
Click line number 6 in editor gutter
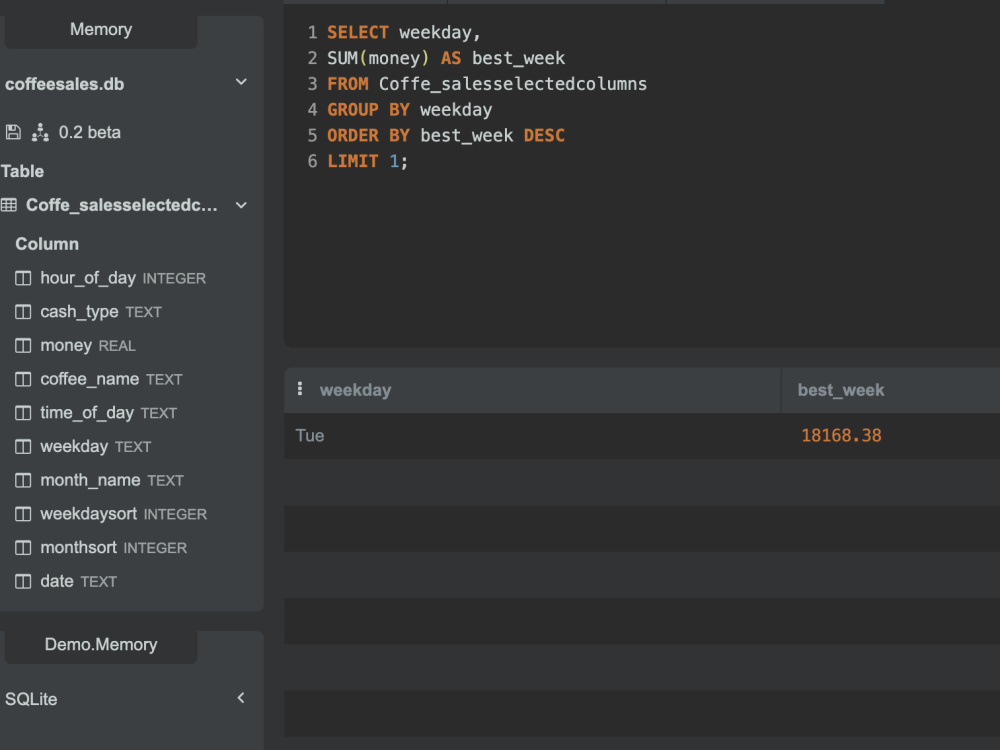tap(312, 161)
